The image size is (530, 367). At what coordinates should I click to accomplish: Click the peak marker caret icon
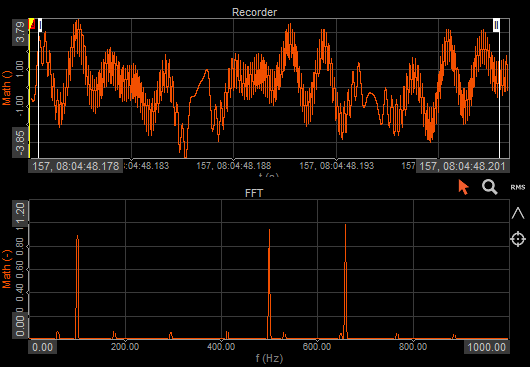[x=518, y=213]
